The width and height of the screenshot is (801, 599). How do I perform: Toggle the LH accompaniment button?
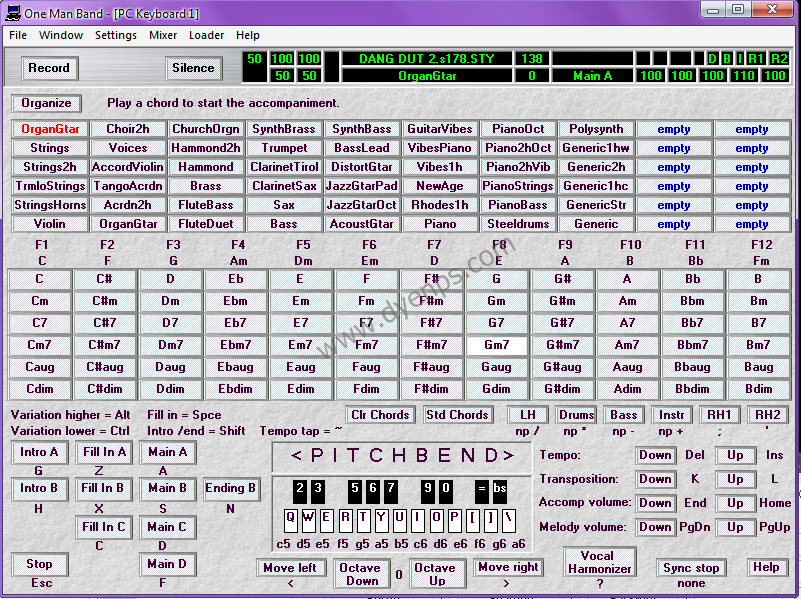(x=528, y=414)
